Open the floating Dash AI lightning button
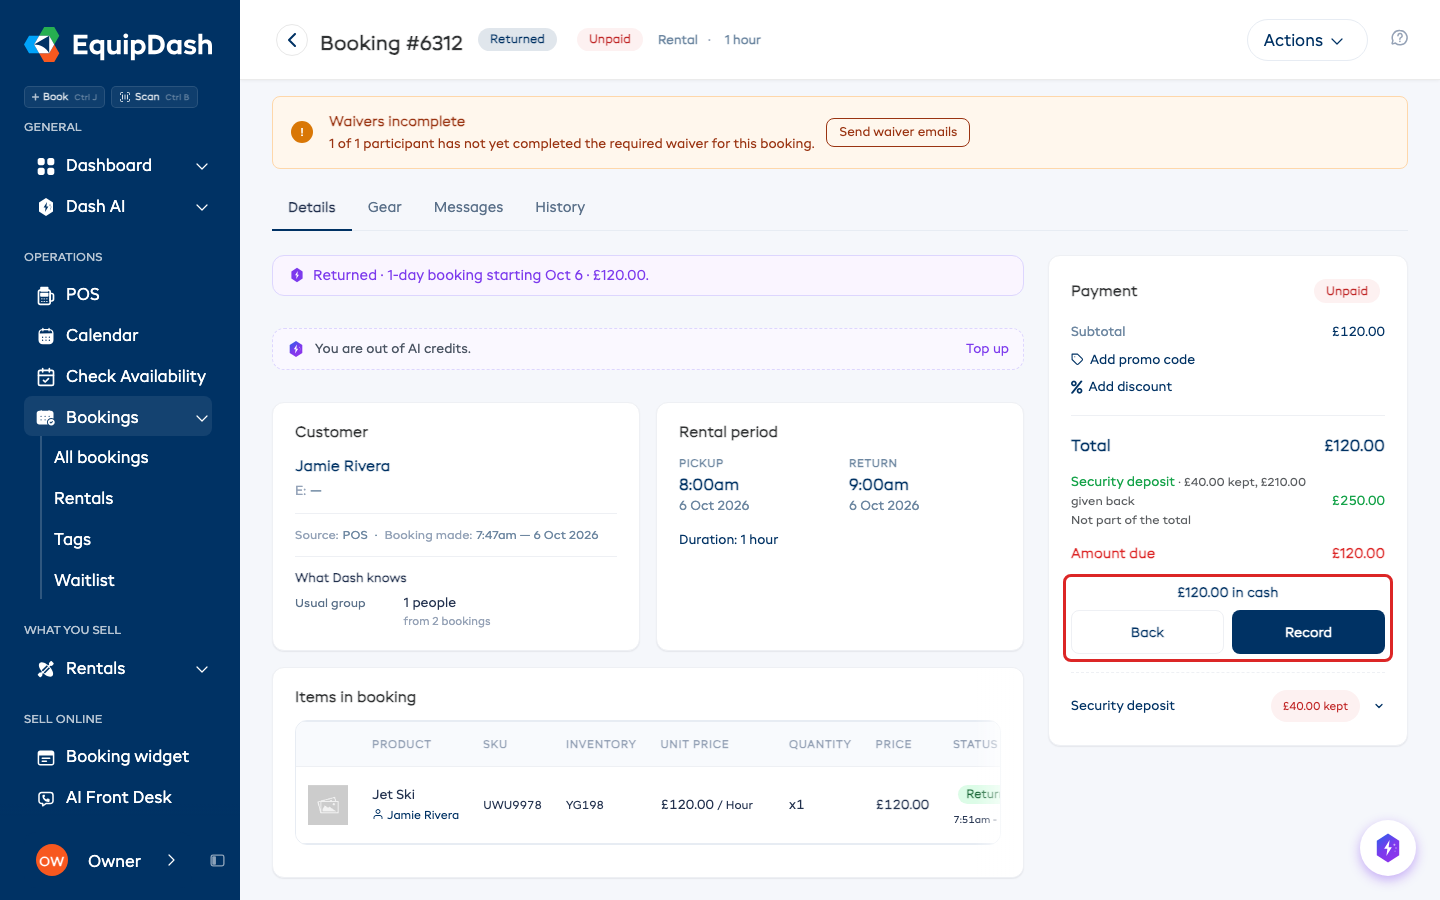Screen dimensions: 1440x900 coord(1388,848)
